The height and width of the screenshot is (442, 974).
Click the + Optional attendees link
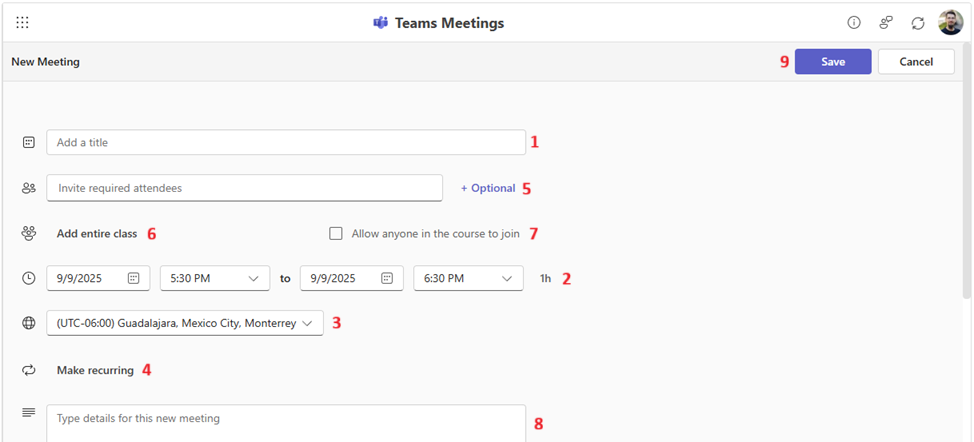[488, 188]
